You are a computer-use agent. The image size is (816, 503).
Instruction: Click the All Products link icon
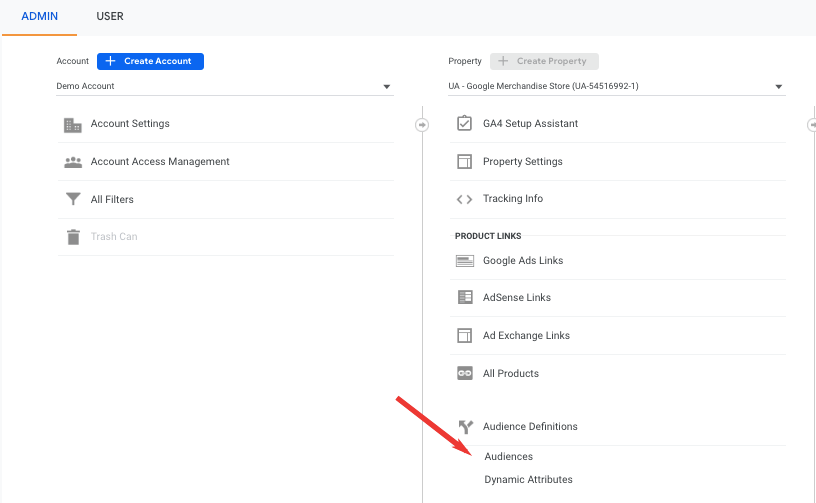465,373
